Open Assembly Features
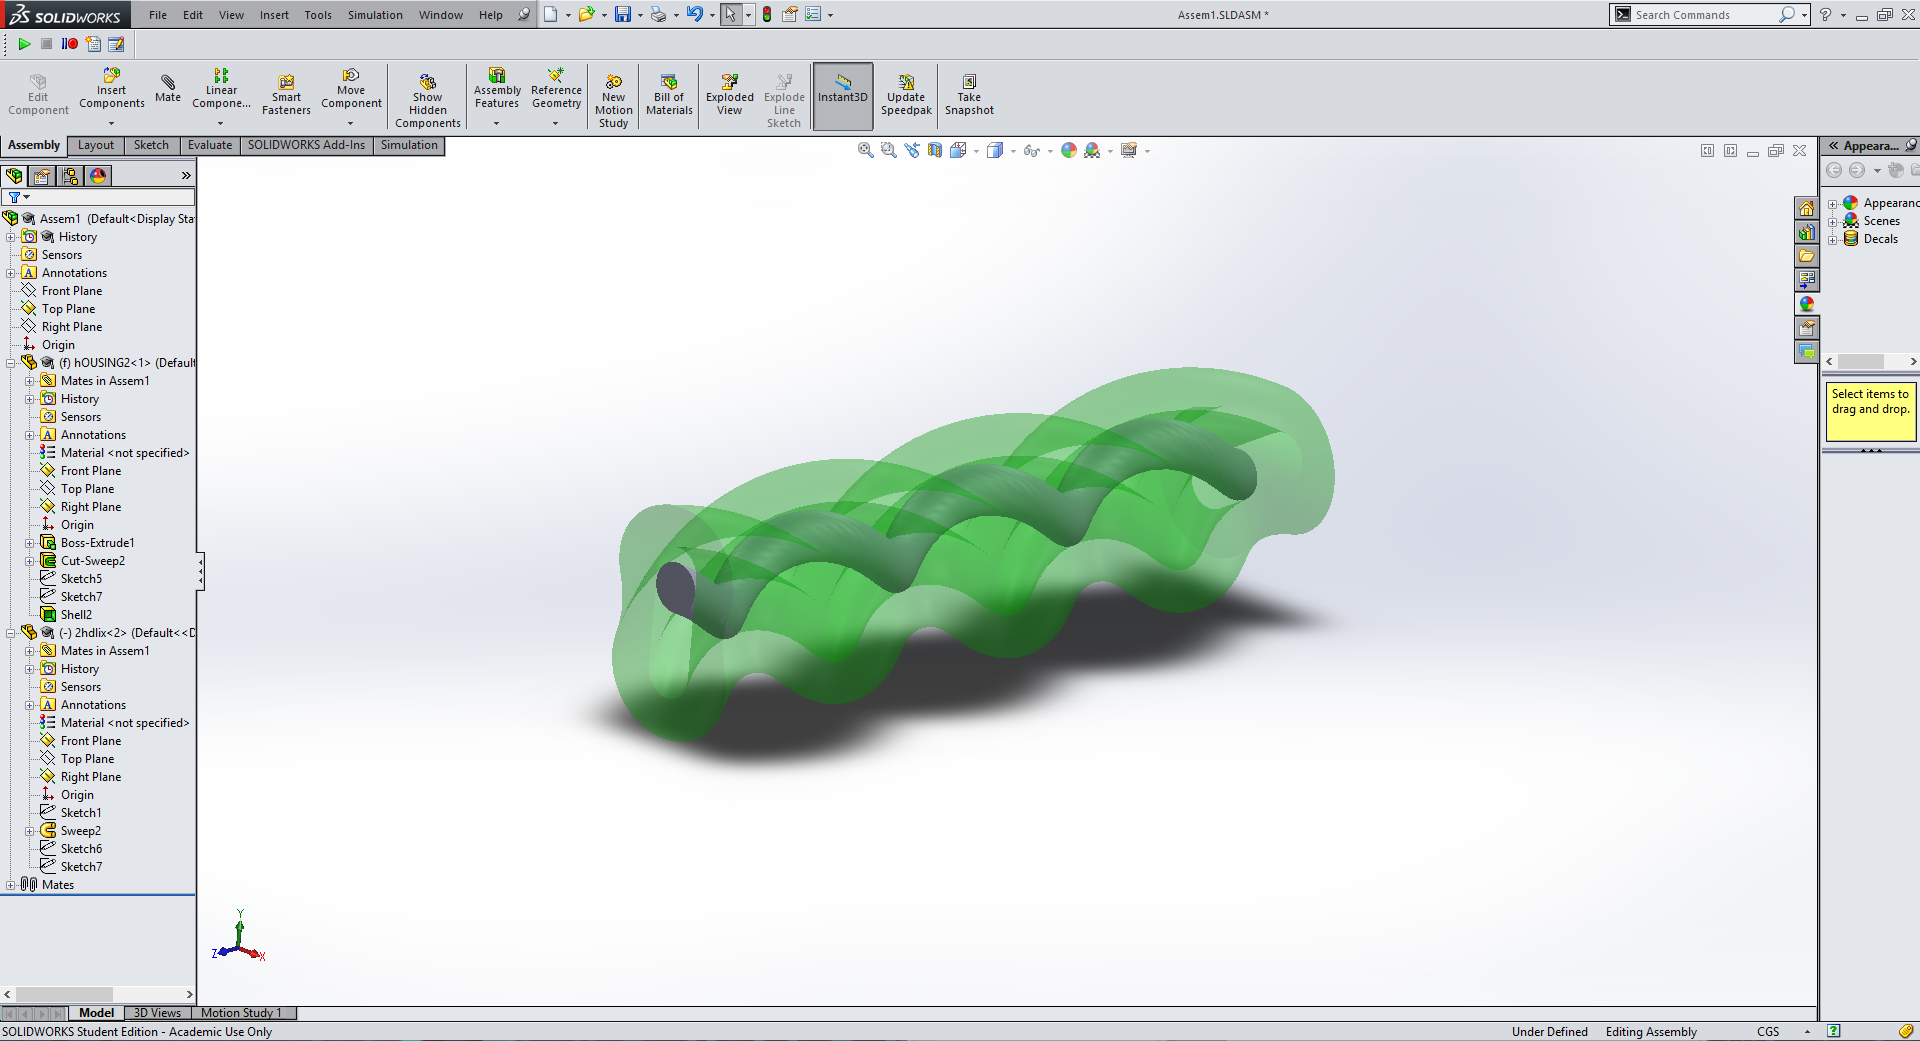The width and height of the screenshot is (1920, 1041). 497,88
